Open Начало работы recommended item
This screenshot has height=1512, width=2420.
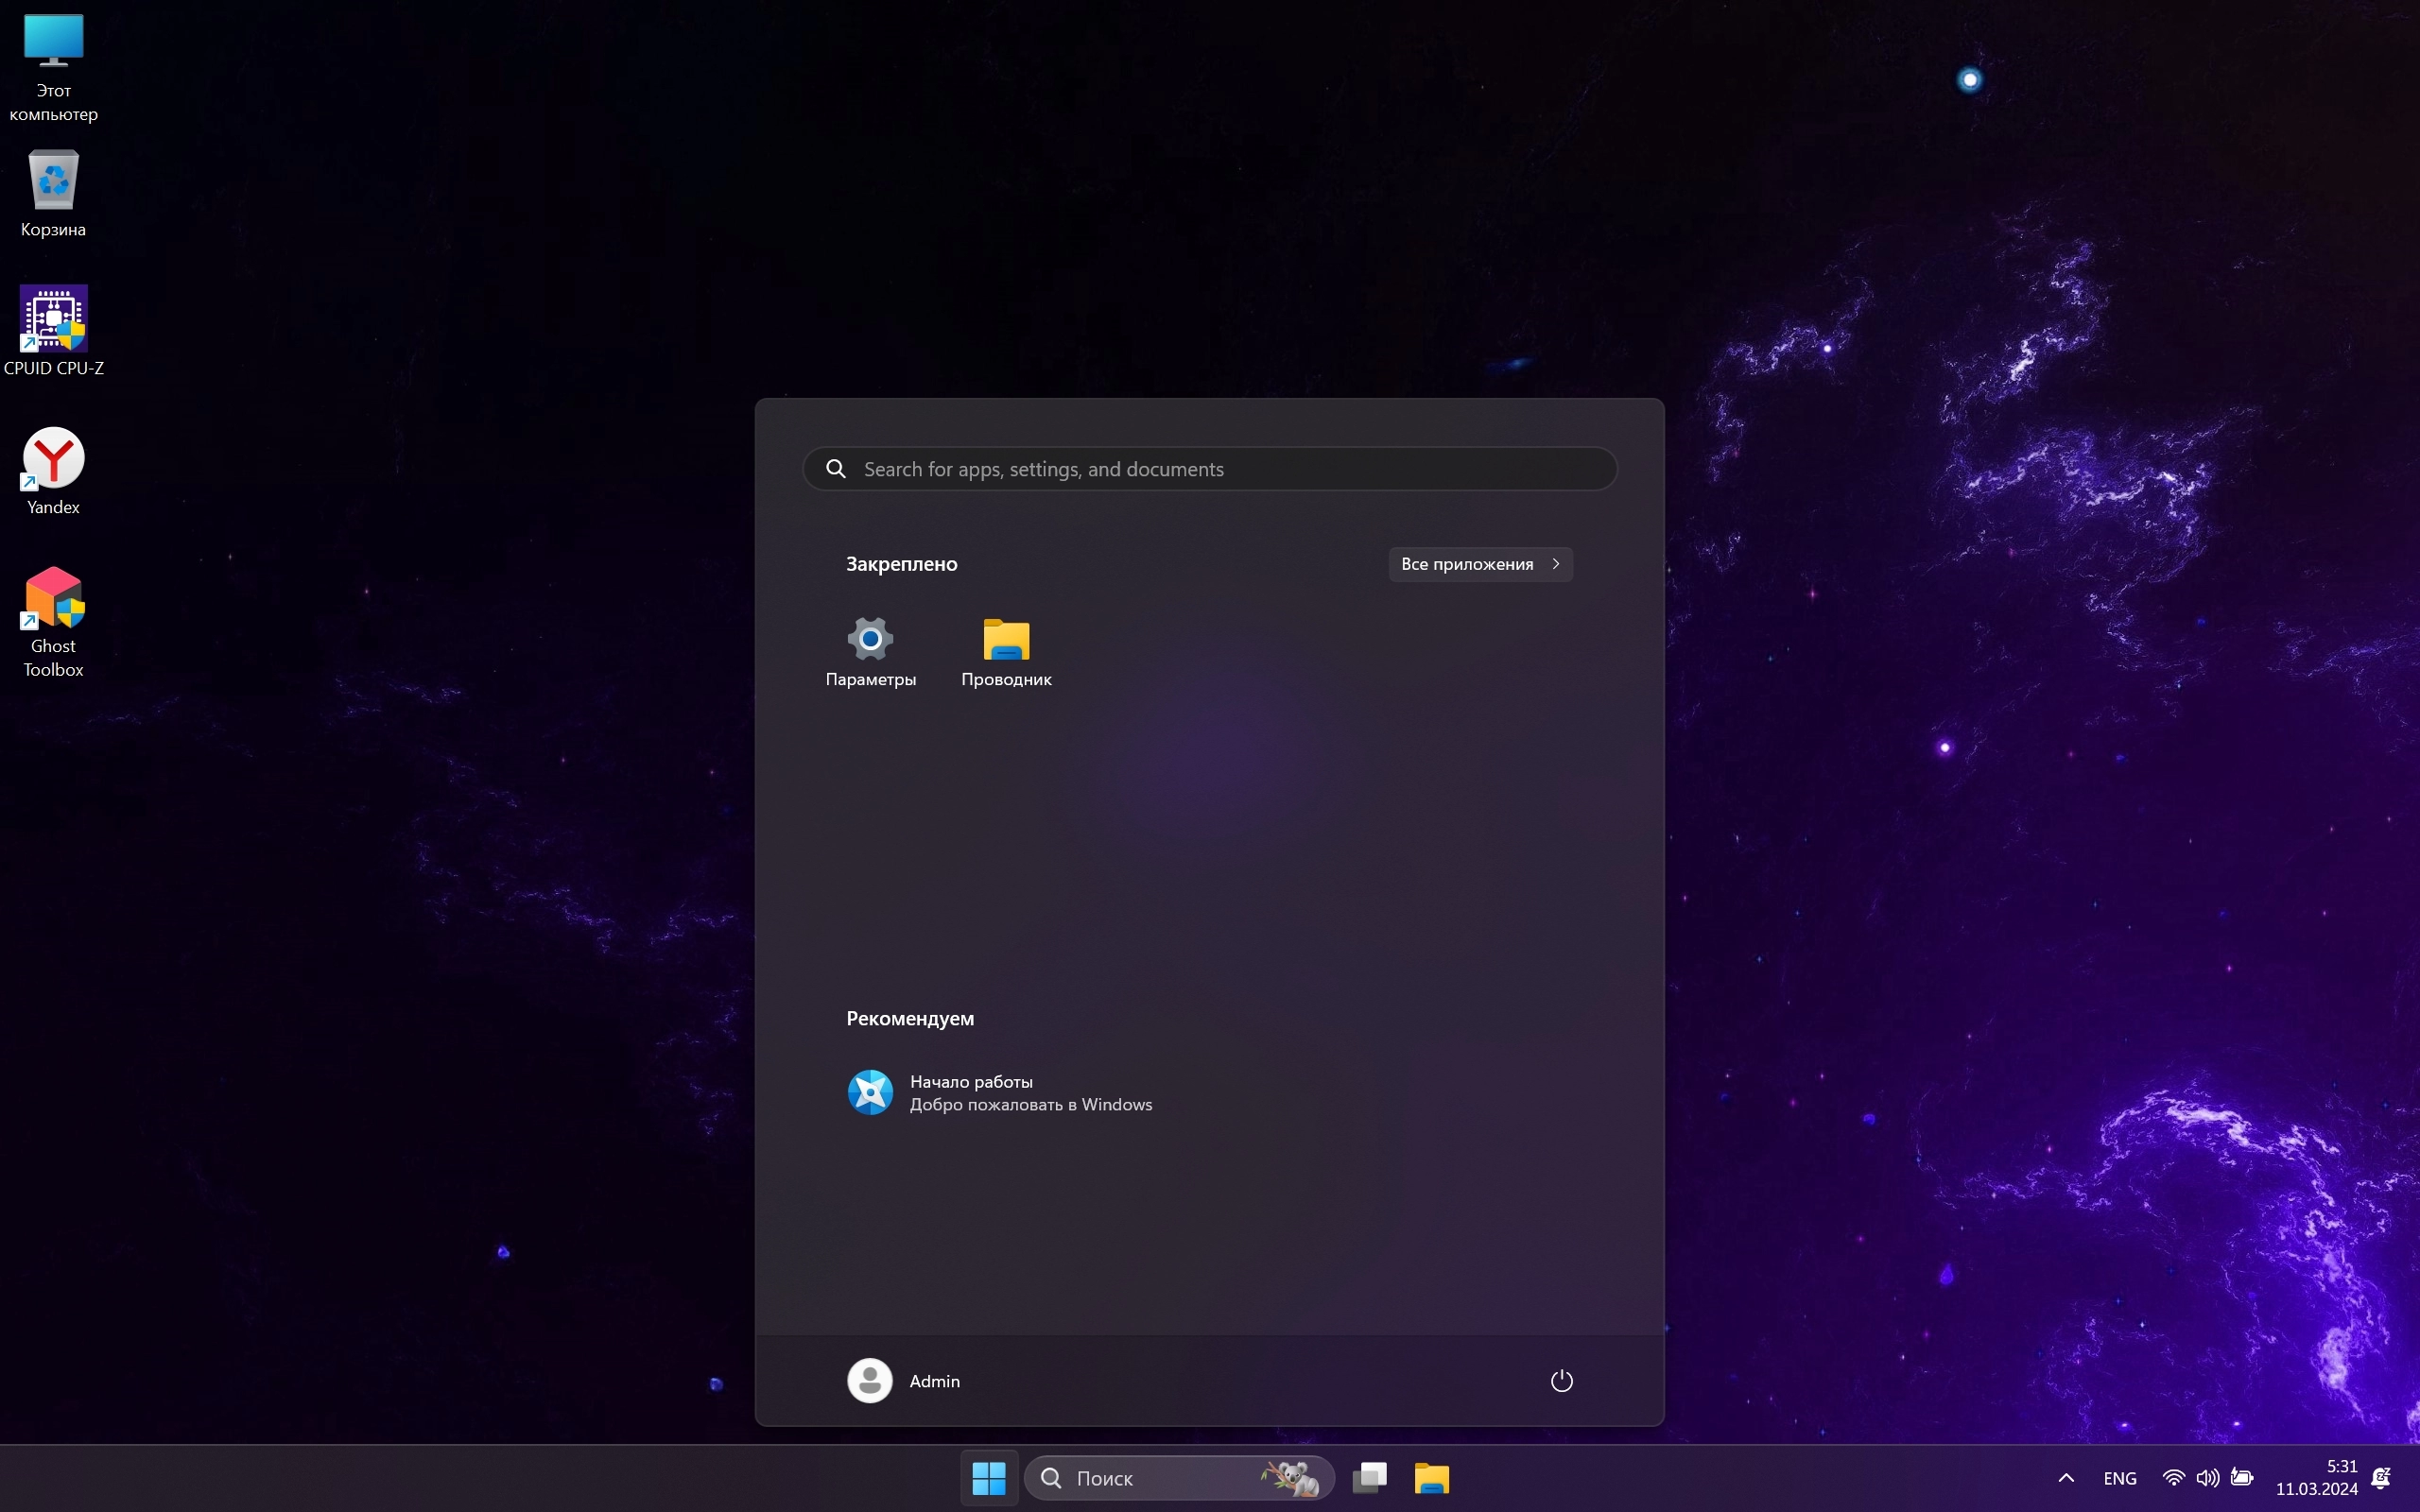point(1000,1093)
